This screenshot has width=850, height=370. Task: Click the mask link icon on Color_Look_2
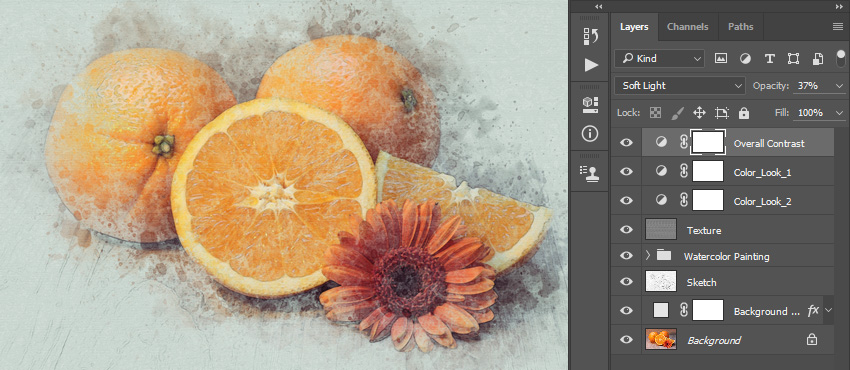[x=684, y=200]
